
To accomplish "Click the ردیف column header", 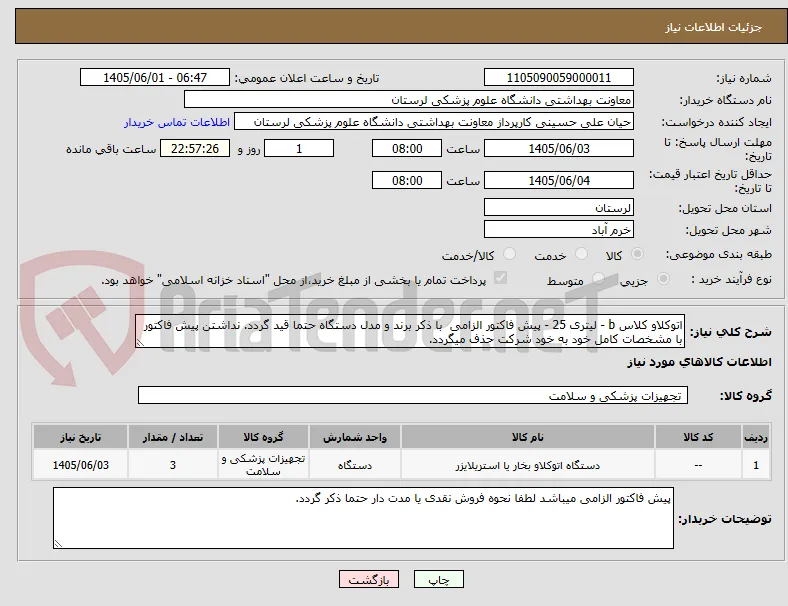I will click(756, 437).
